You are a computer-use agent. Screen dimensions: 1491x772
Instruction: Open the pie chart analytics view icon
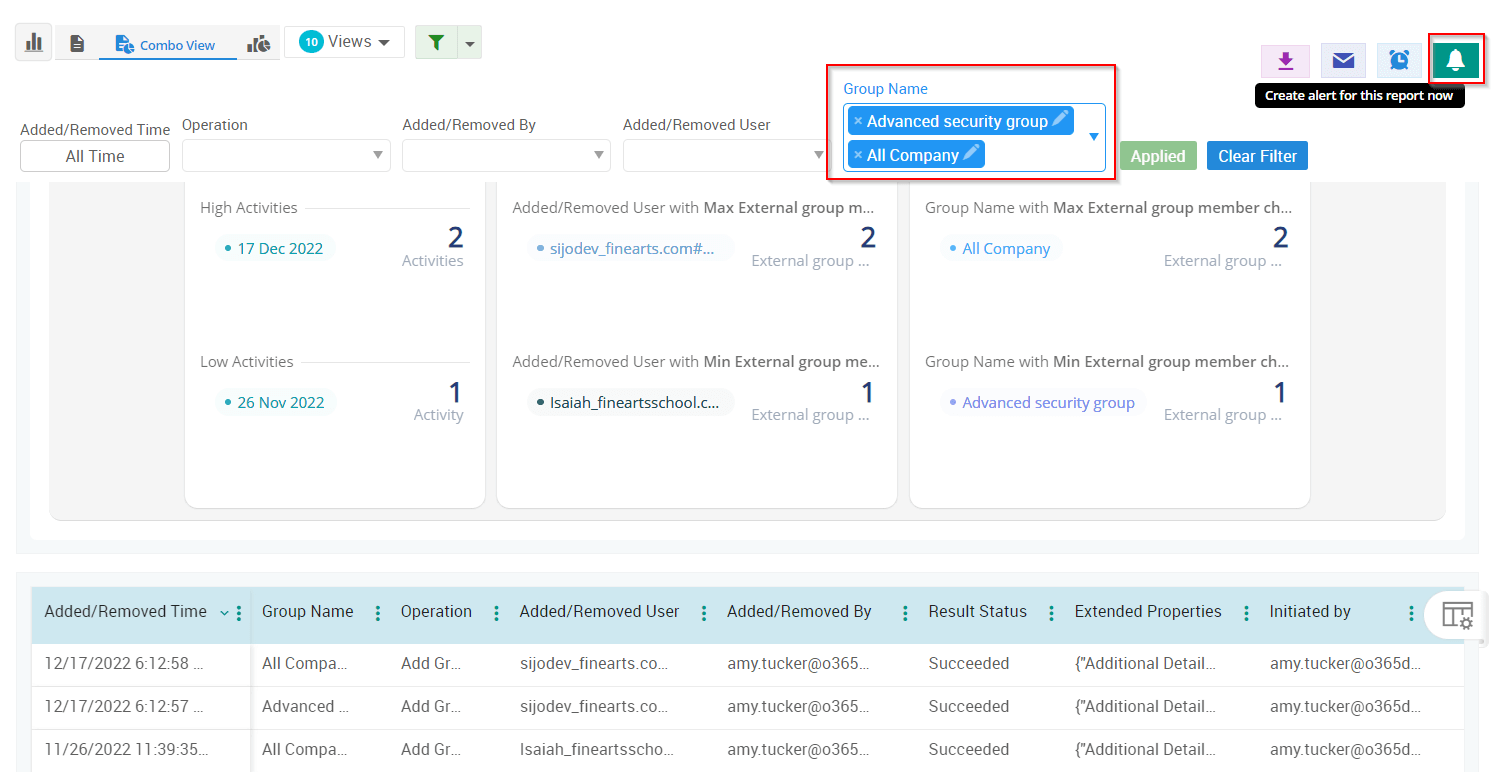(259, 43)
